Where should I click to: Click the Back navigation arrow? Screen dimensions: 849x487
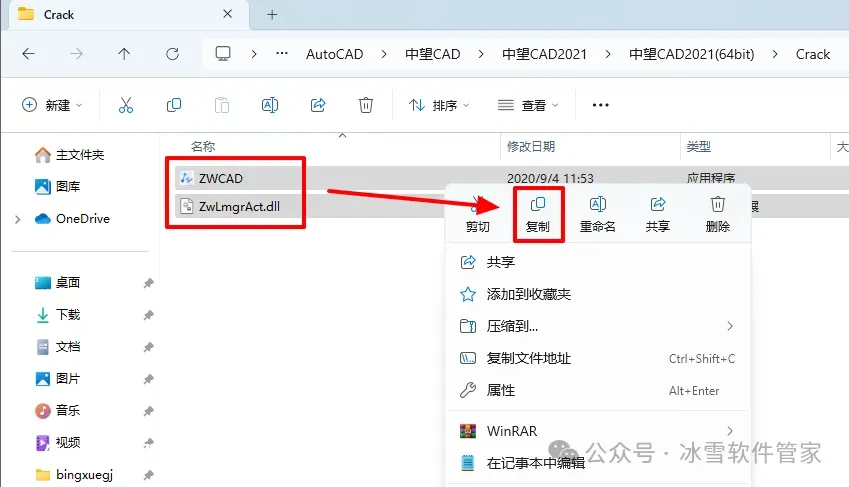click(x=28, y=54)
